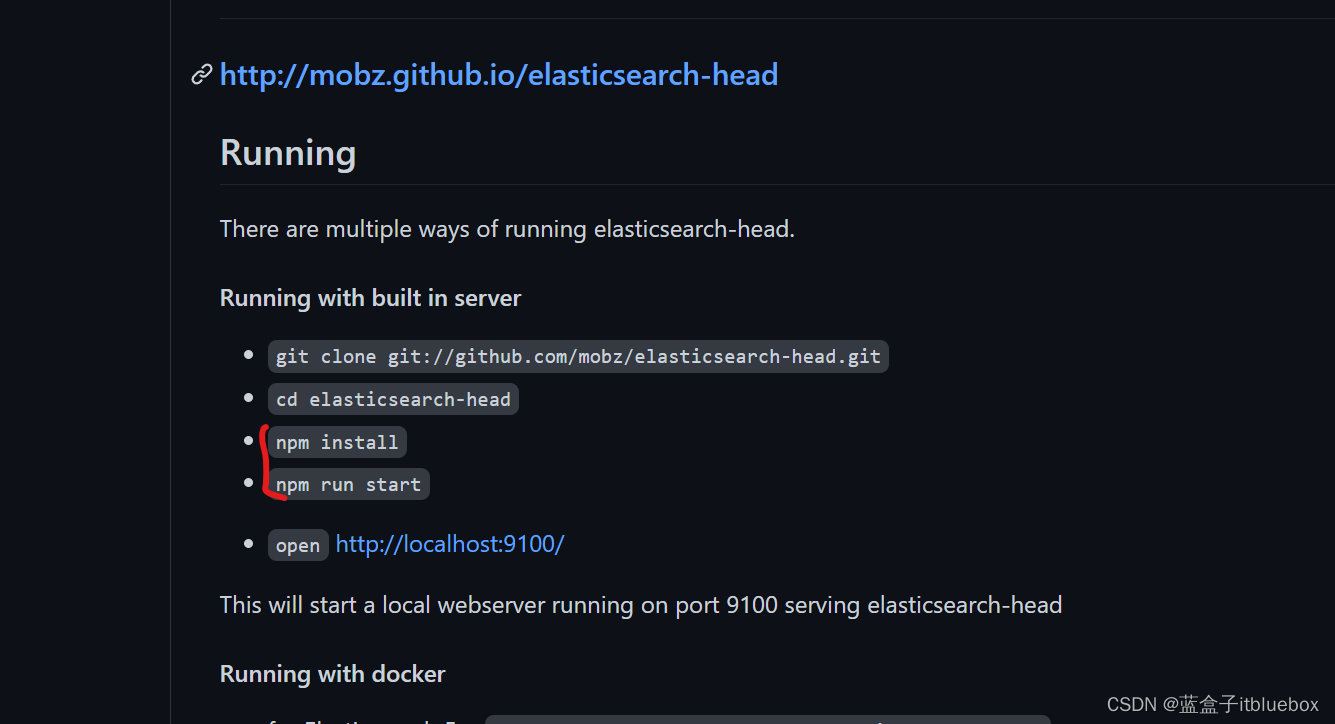Image resolution: width=1335 pixels, height=724 pixels.
Task: Click the bullet next to the "open" label
Action: click(249, 543)
